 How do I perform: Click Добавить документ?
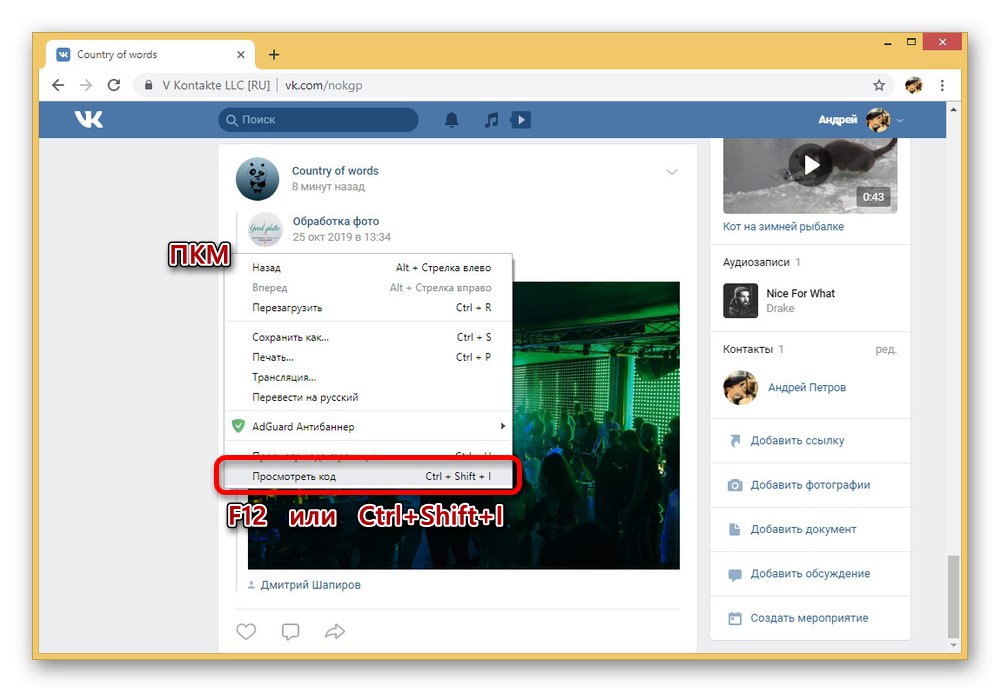click(803, 529)
